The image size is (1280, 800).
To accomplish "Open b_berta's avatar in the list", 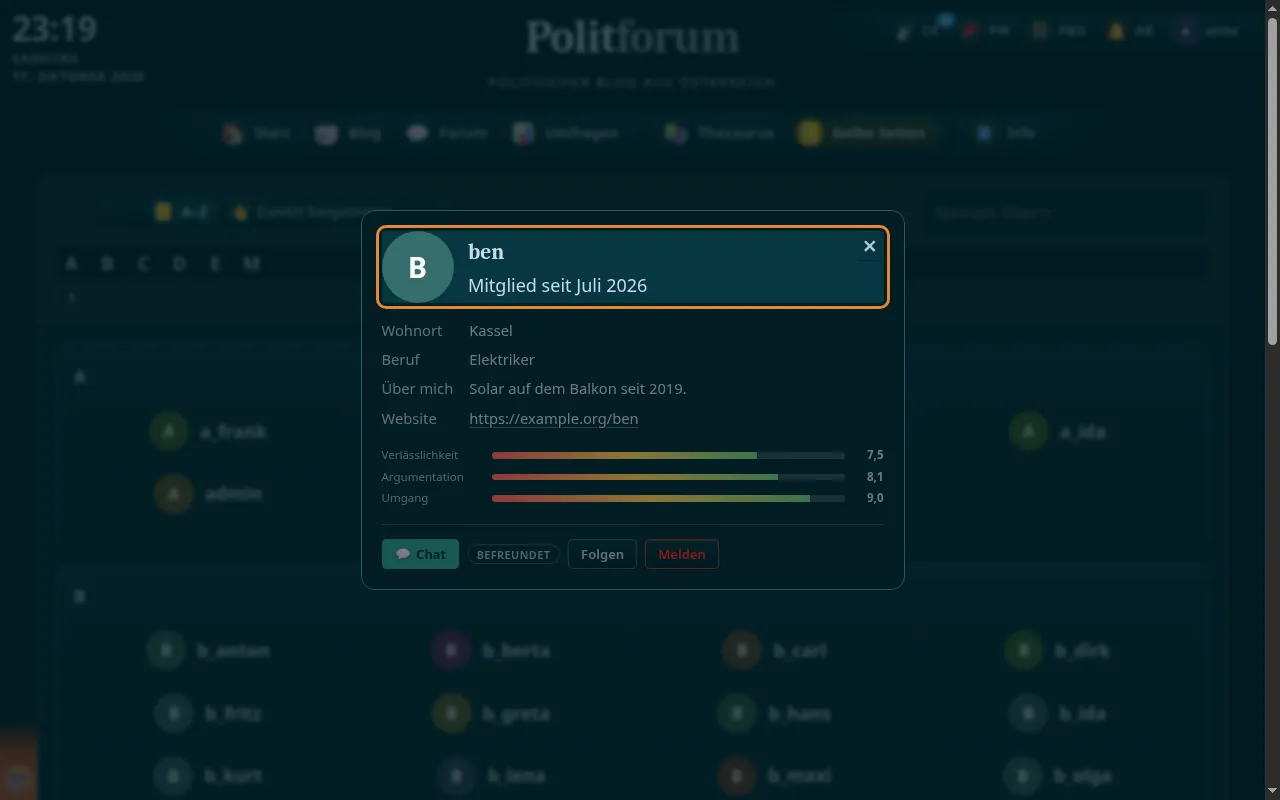I will [x=452, y=650].
